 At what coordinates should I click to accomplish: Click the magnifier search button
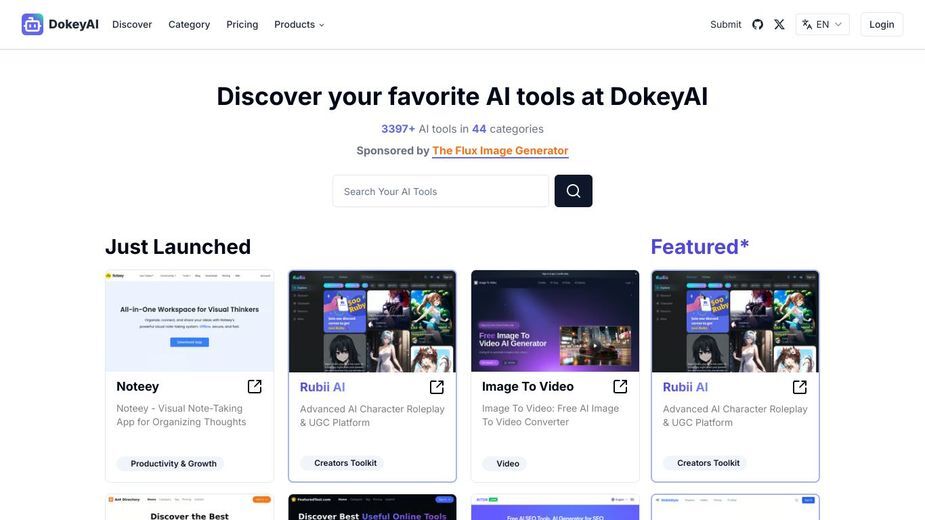pyautogui.click(x=573, y=191)
